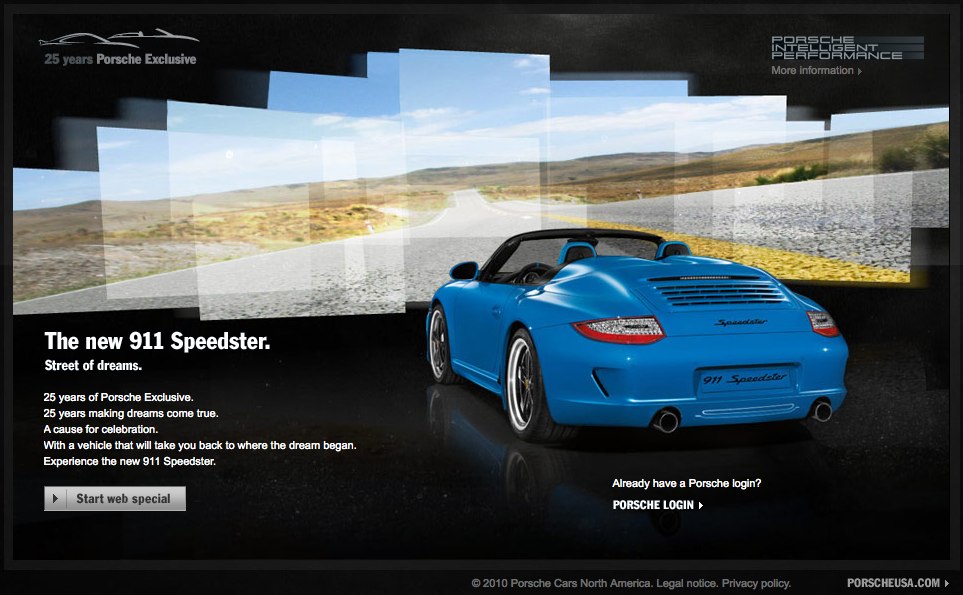Click the line "25 years of Porsche Exclusive."
The height and width of the screenshot is (595, 963).
tap(119, 397)
